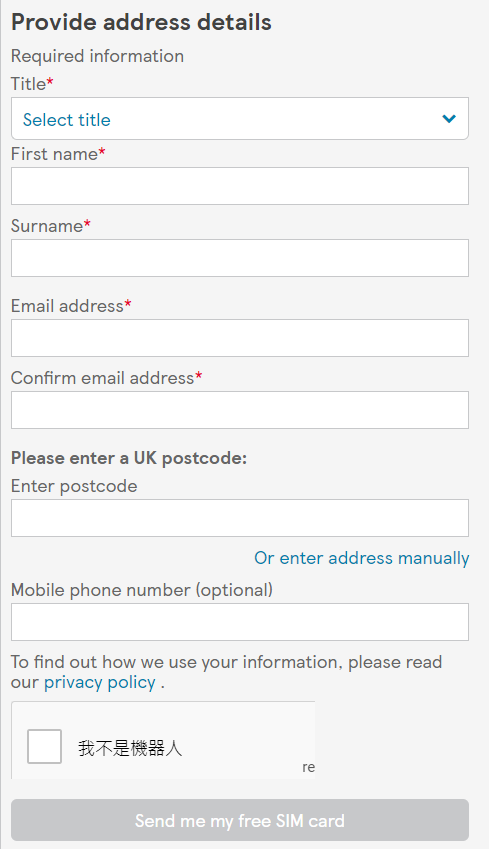Click the Chinese reCAPTCHA label text
Image resolution: width=489 pixels, height=849 pixels.
click(x=130, y=748)
